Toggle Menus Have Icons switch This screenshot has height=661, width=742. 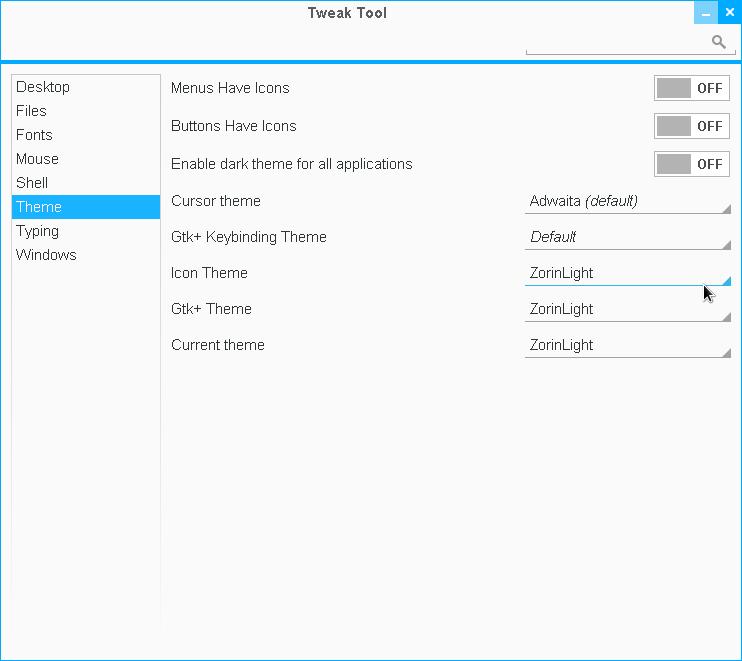692,88
